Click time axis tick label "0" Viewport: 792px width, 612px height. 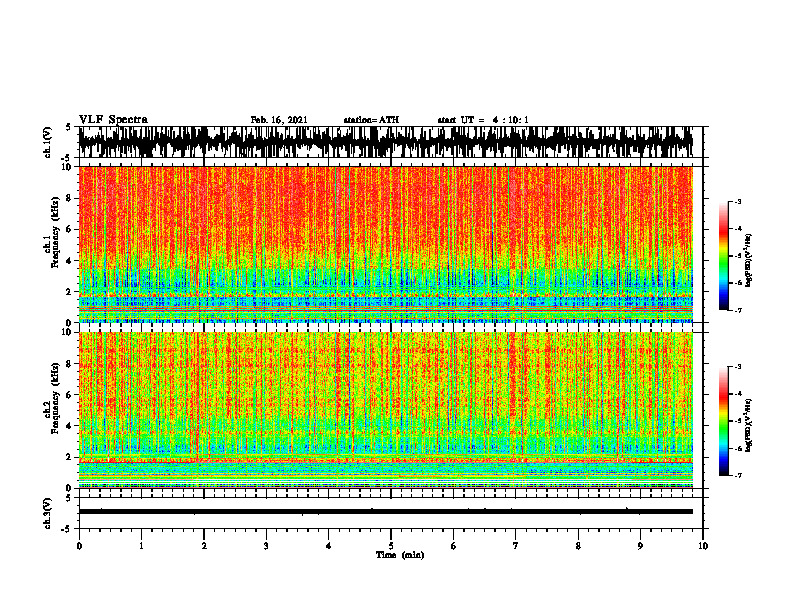[79, 546]
